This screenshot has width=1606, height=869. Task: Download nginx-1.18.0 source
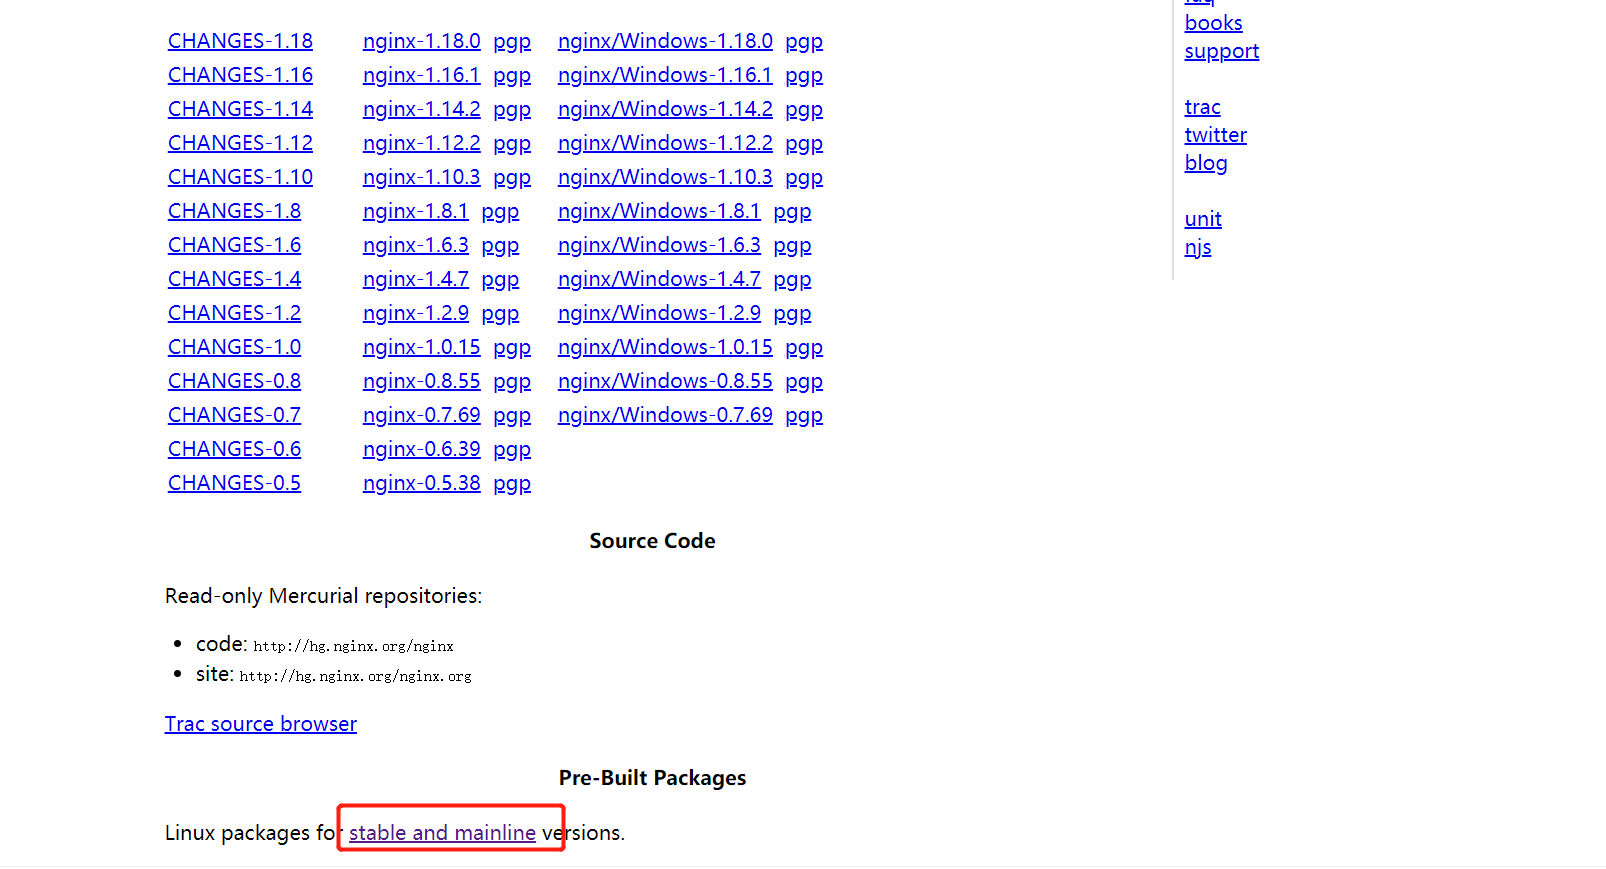coord(421,41)
